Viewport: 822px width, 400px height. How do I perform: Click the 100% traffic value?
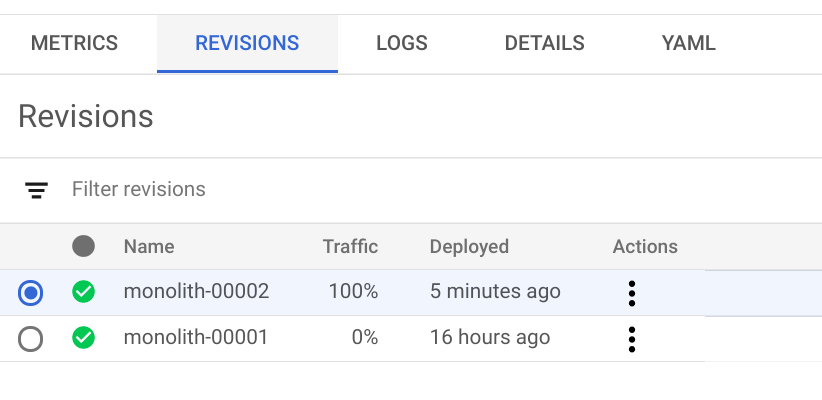click(353, 292)
